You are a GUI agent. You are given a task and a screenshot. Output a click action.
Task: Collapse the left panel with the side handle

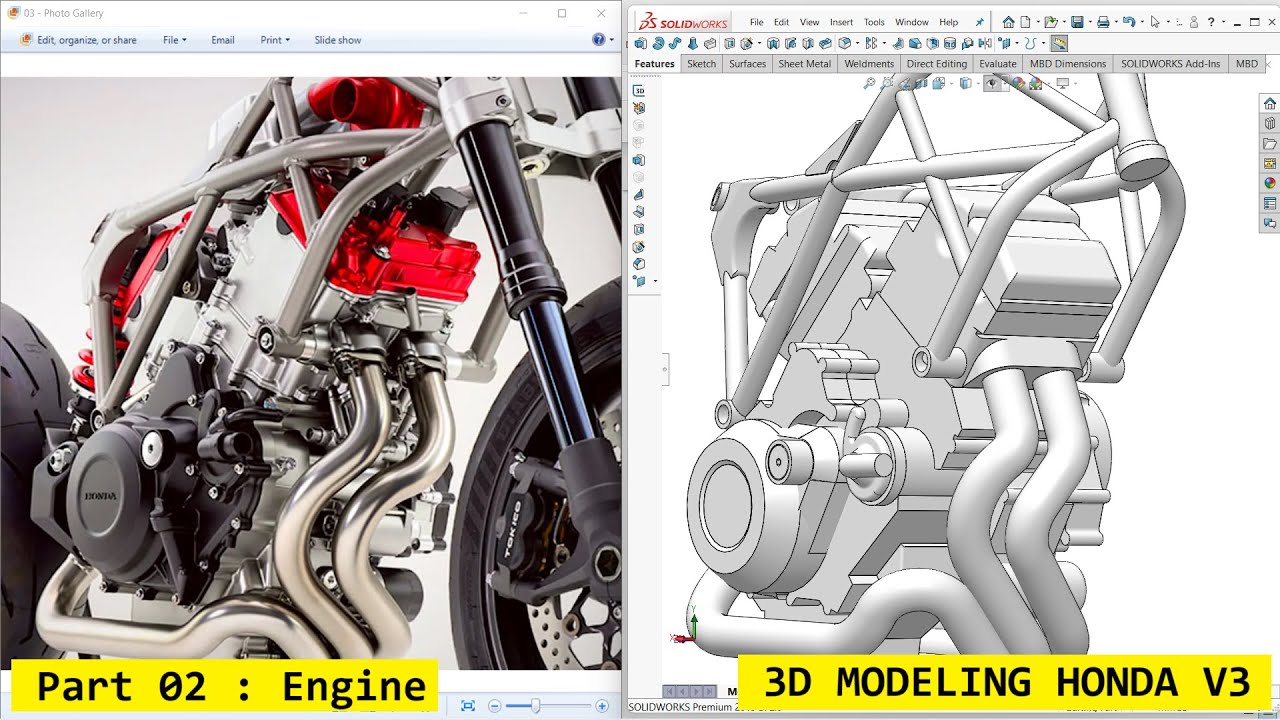pos(665,370)
